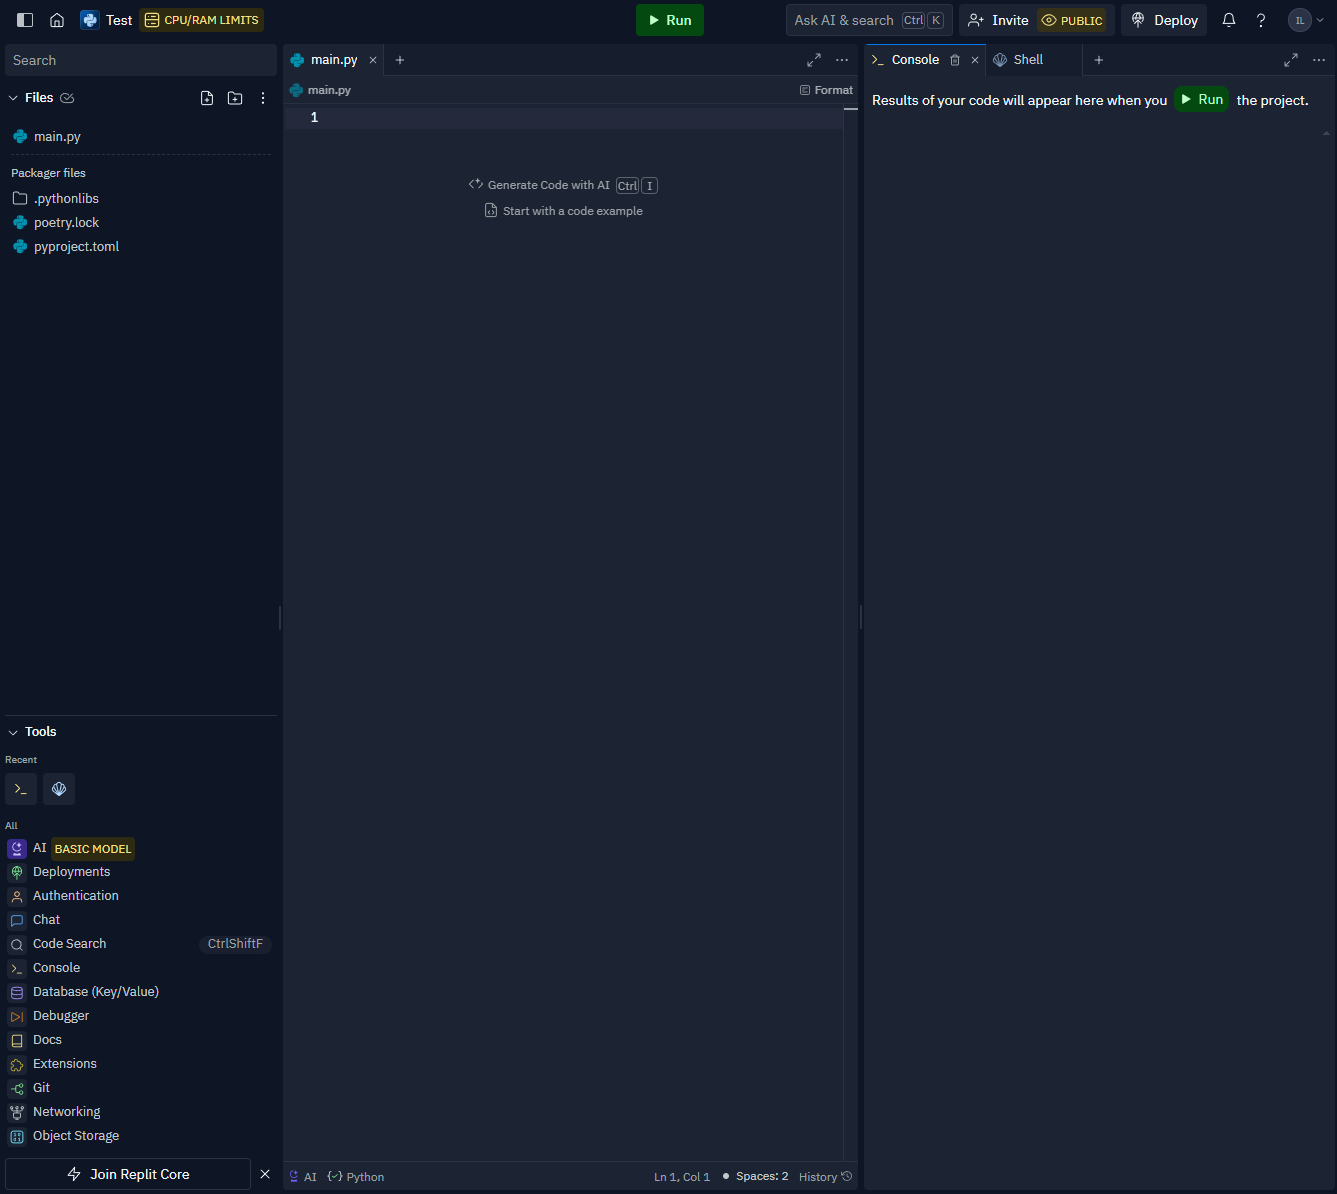
Task: Click Ln 1, Col 1 position indicator
Action: pyautogui.click(x=682, y=1177)
